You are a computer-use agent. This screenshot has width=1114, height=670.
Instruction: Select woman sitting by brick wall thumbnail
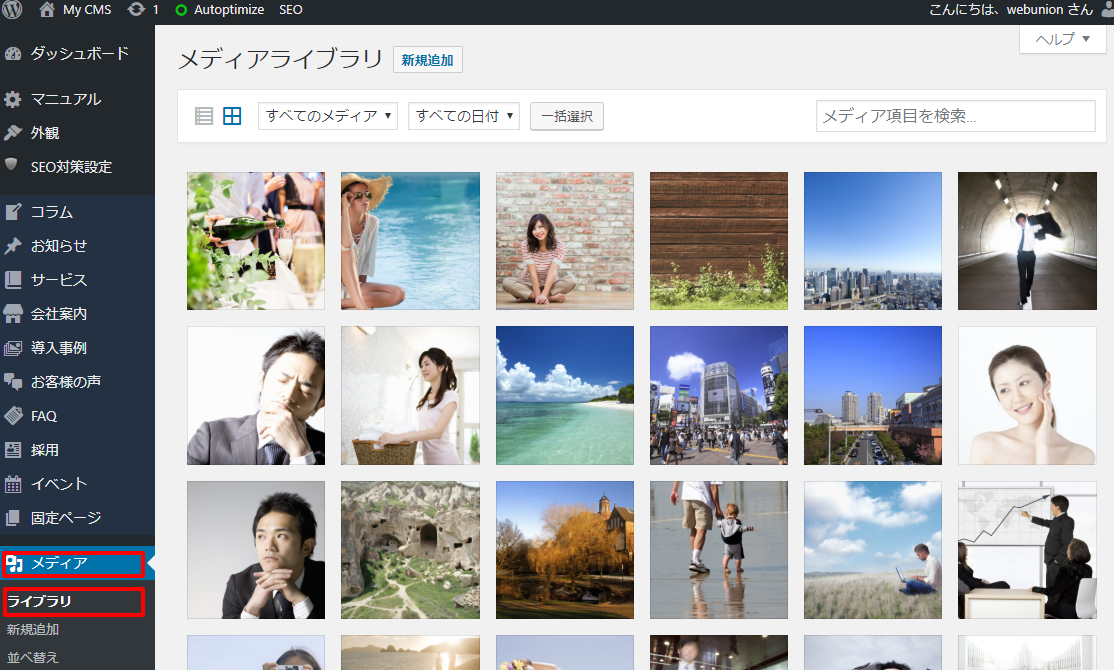point(565,241)
